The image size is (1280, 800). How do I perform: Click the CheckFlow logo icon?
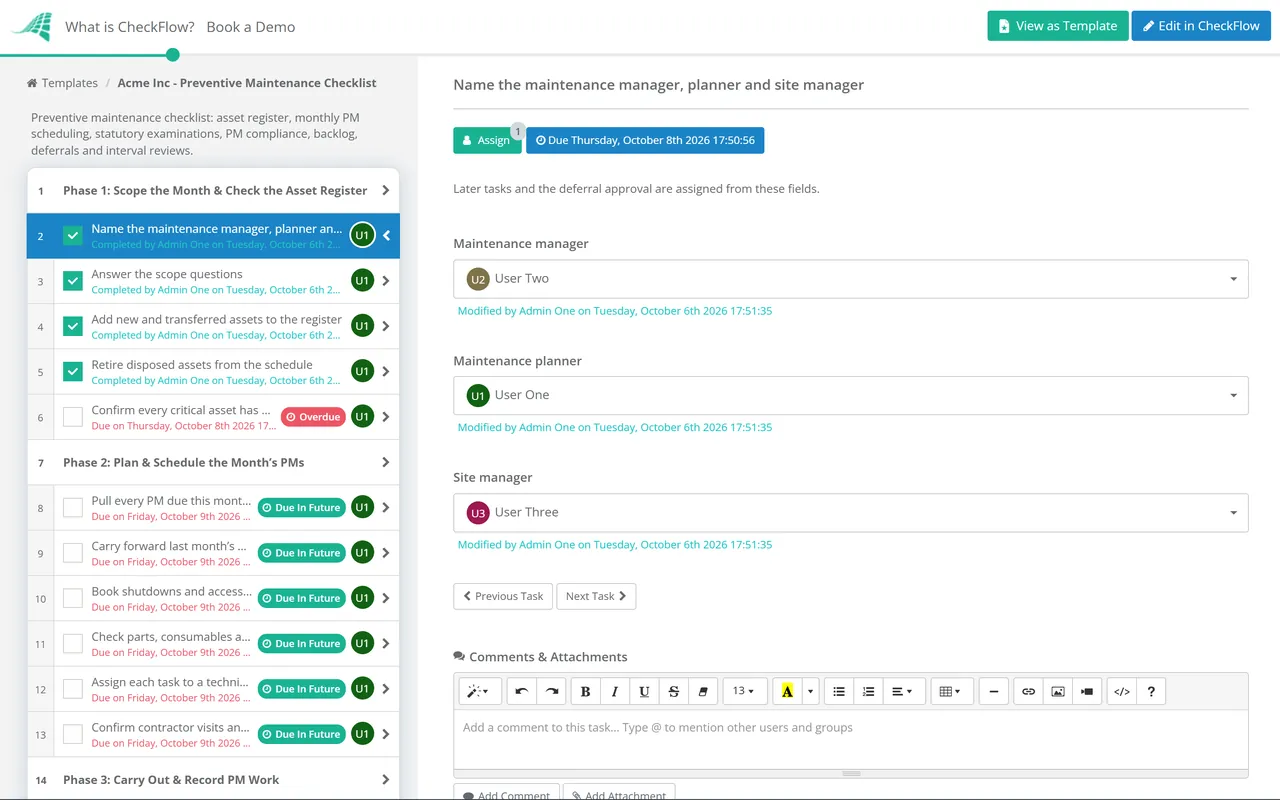point(32,27)
